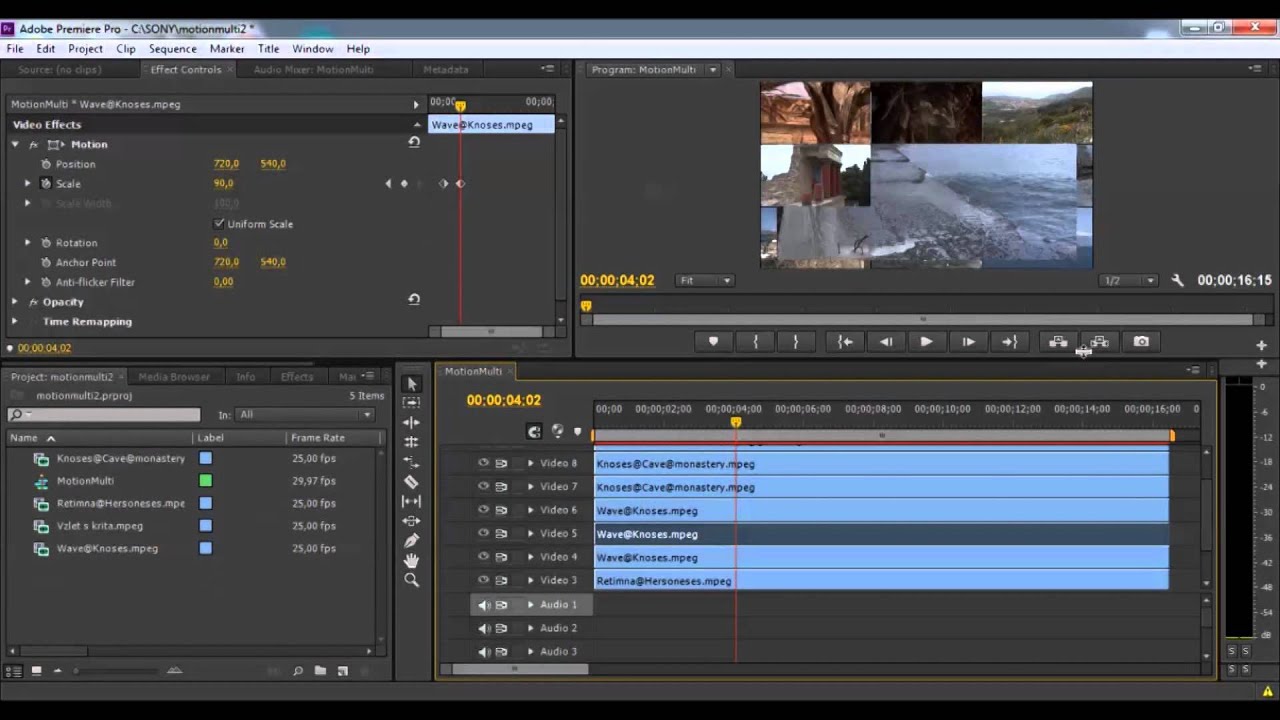This screenshot has height=720, width=1280.
Task: Switch to the Effects tab
Action: tap(297, 377)
